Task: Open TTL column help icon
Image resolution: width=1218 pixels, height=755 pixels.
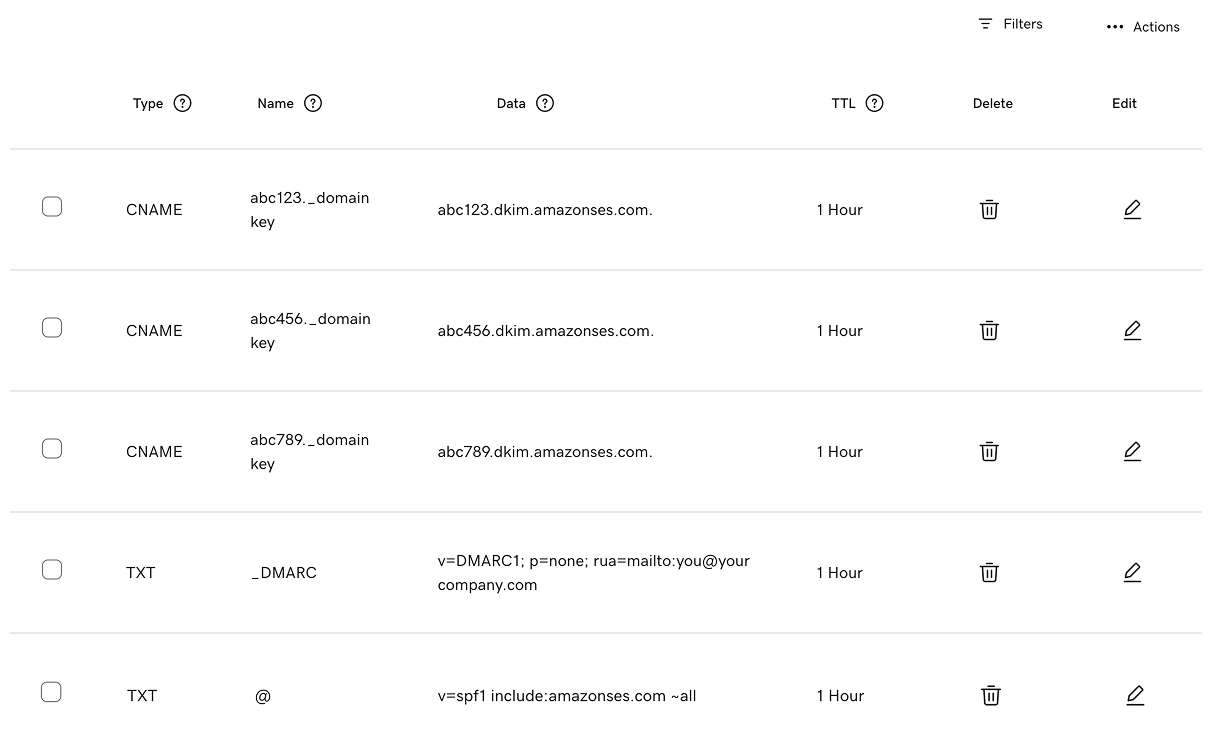Action: 875,103
